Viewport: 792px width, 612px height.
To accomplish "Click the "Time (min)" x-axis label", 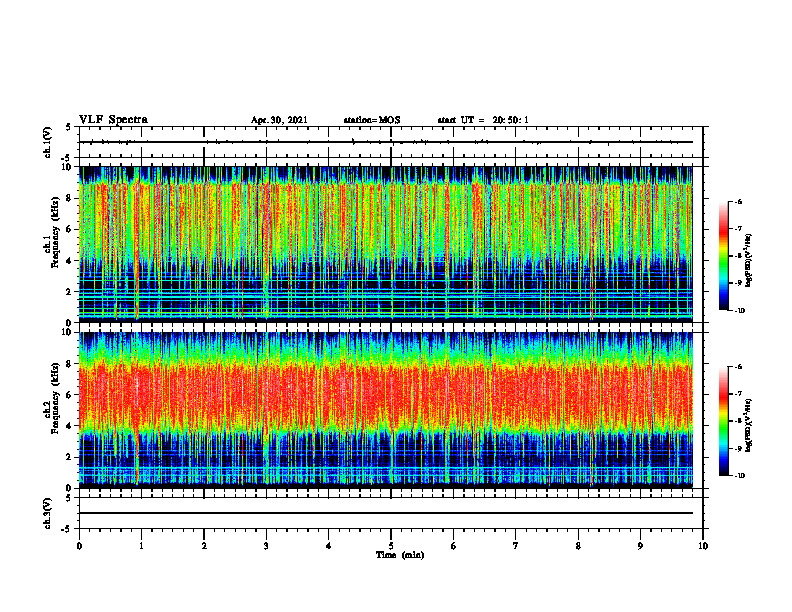I will (x=400, y=555).
